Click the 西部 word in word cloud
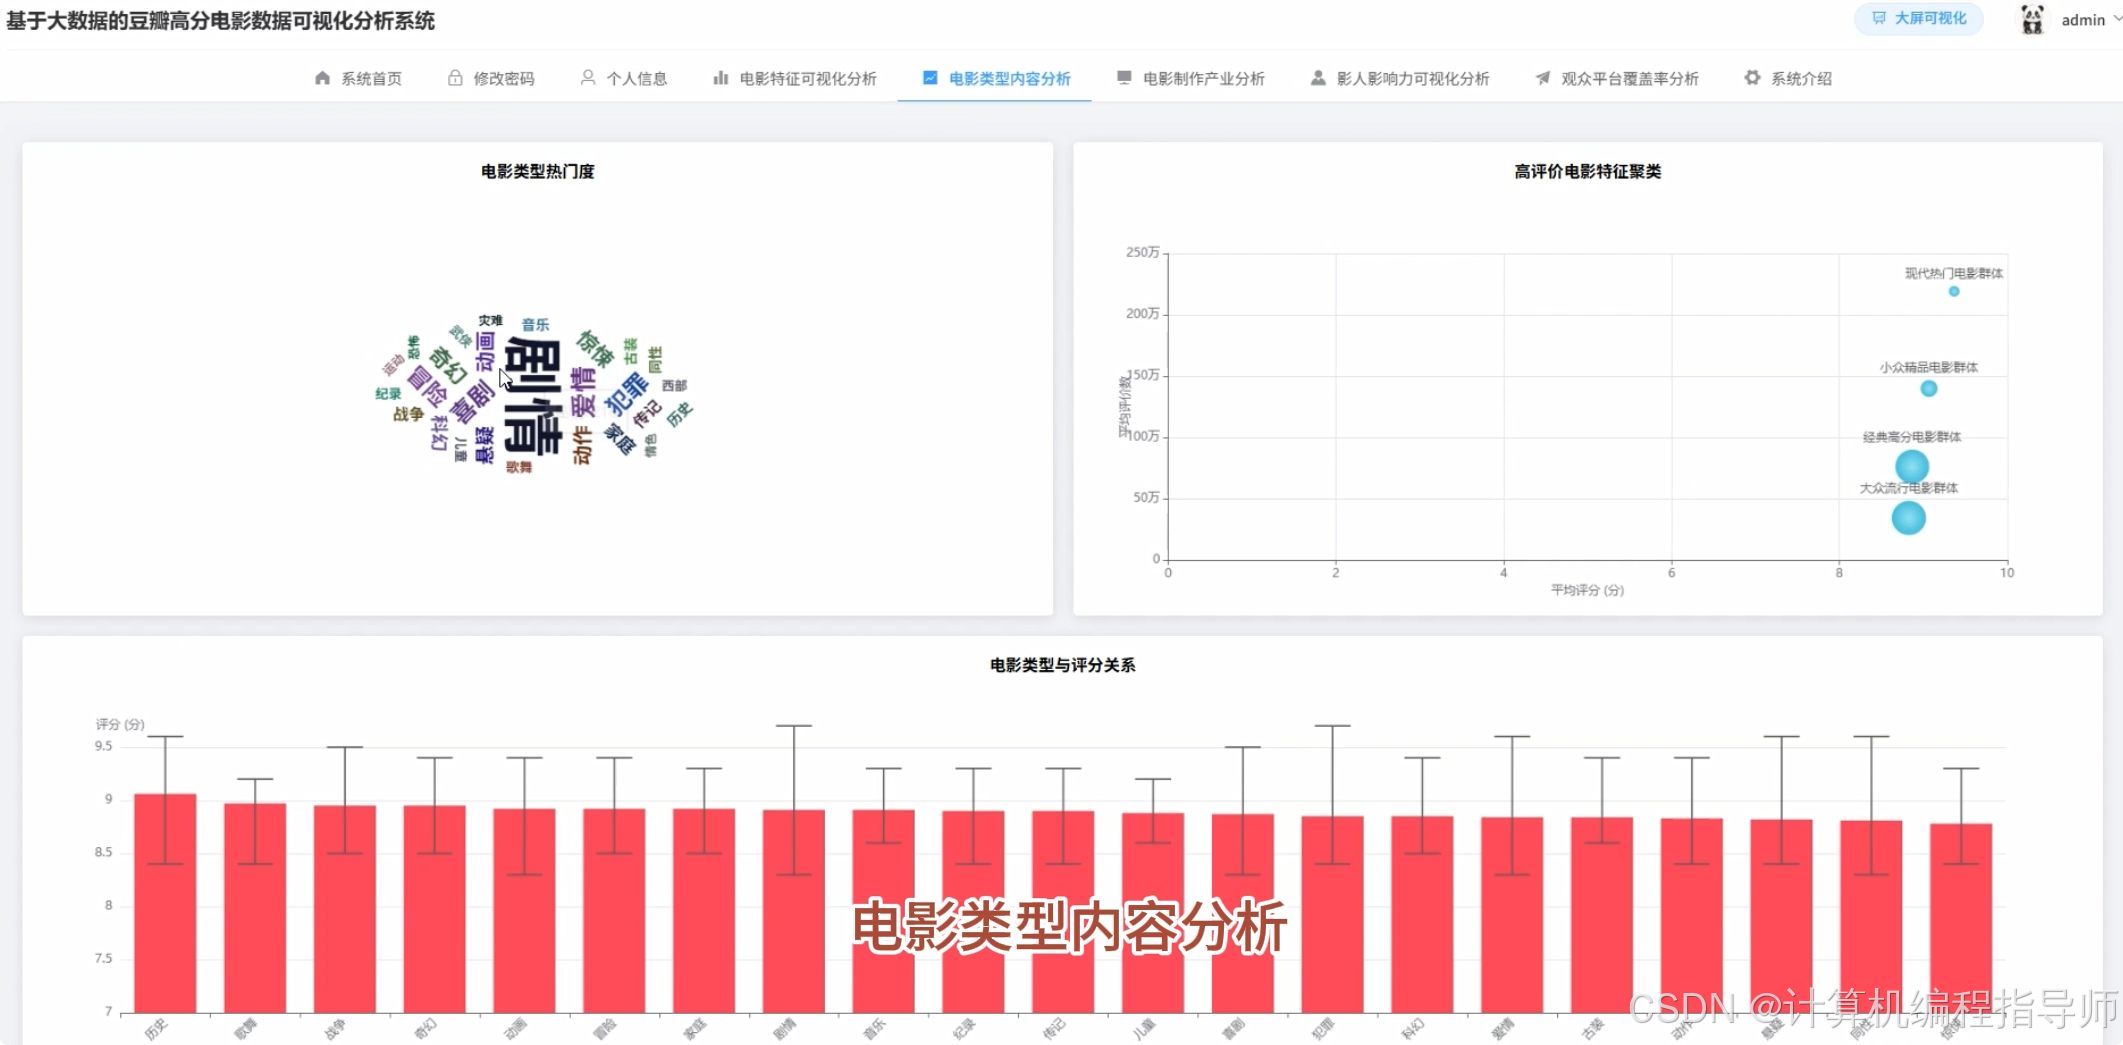This screenshot has width=2123, height=1045. tap(674, 385)
